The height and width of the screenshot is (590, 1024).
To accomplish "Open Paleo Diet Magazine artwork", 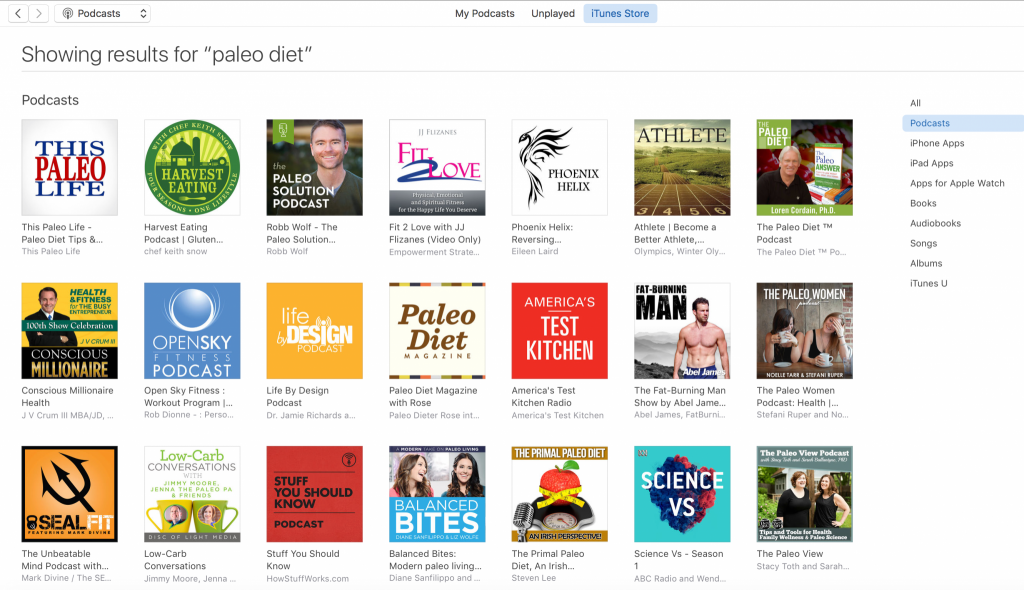I will [438, 331].
